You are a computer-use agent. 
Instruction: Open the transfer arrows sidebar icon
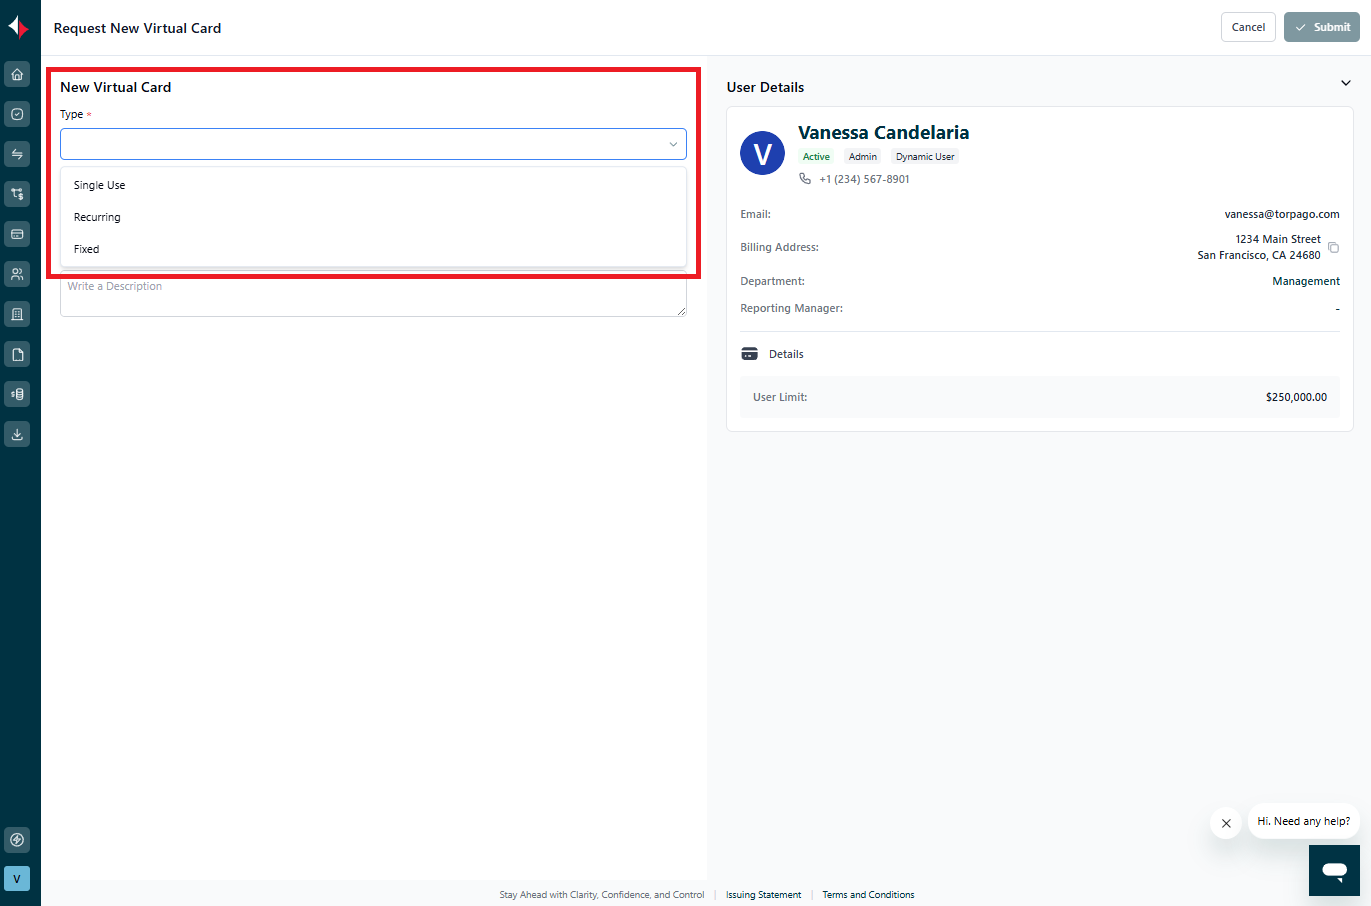point(17,154)
